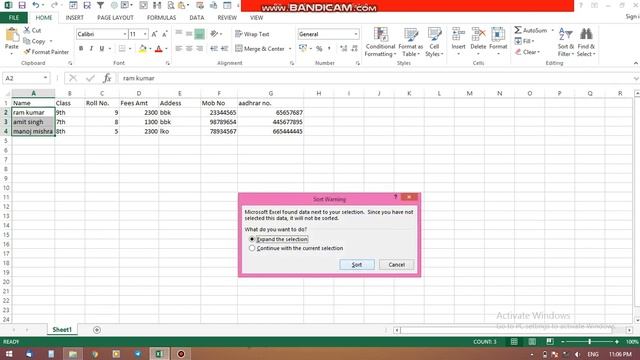Image resolution: width=640 pixels, height=360 pixels.
Task: Click Cancel in Sort Warning dialog
Action: tap(396, 264)
